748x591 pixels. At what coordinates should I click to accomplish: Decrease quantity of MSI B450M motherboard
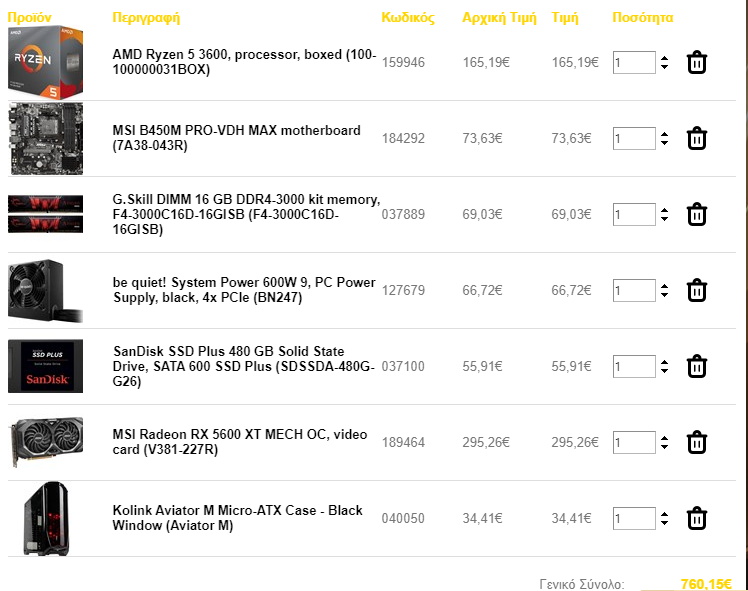665,143
